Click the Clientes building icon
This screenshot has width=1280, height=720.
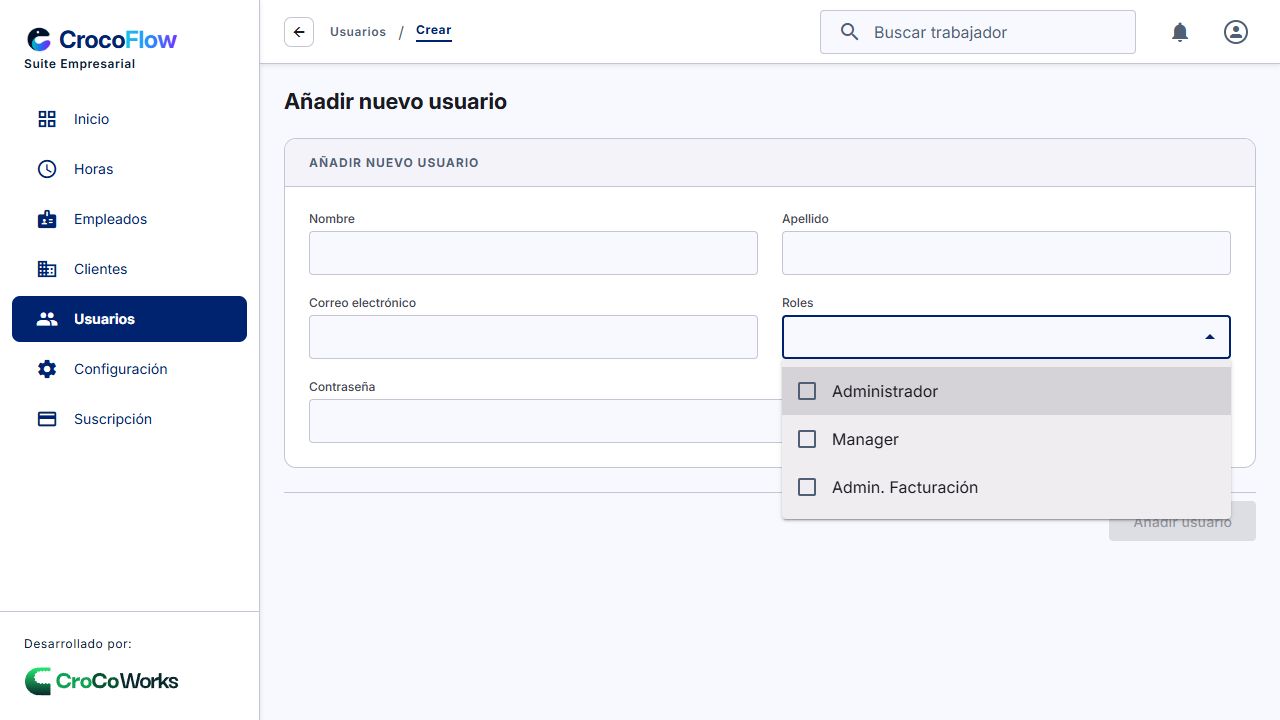47,269
